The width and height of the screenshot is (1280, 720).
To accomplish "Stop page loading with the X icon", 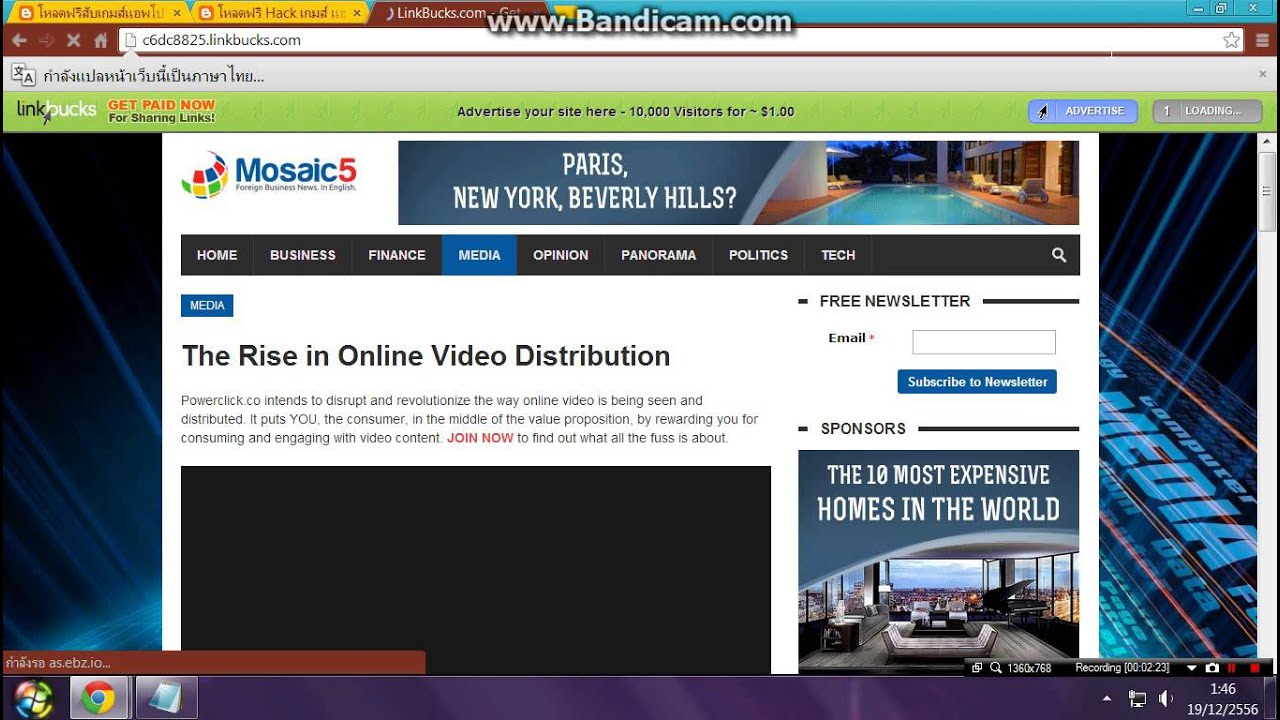I will click(73, 40).
